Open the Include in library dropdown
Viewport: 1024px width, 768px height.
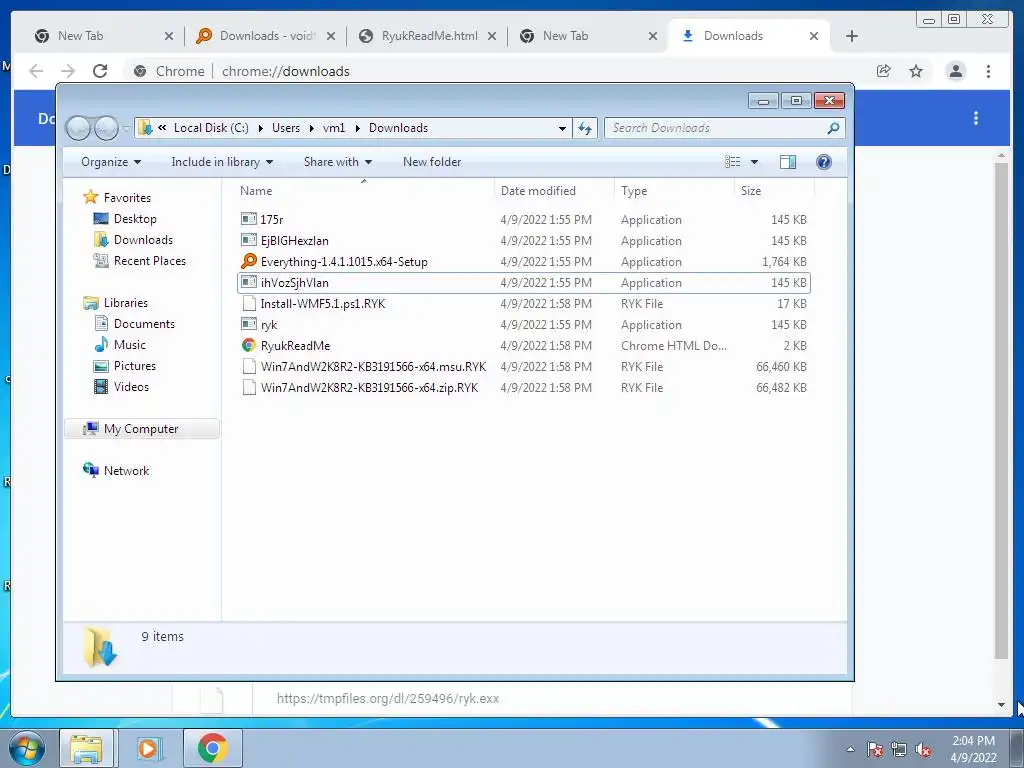222,162
